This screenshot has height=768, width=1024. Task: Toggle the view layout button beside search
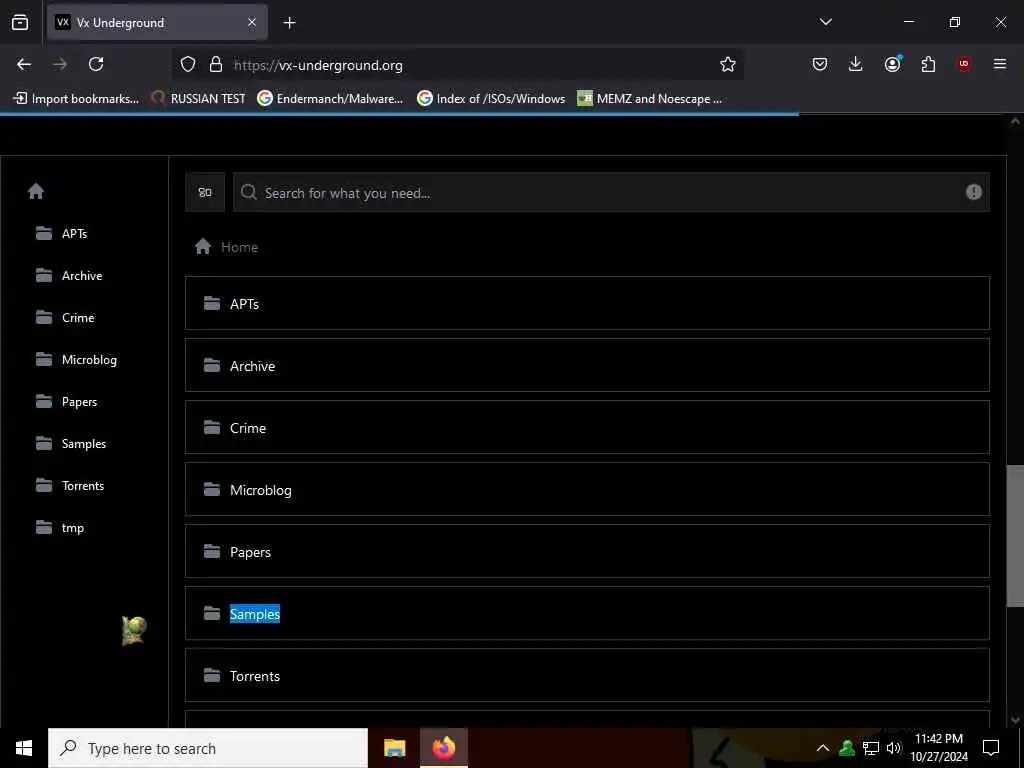[205, 192]
